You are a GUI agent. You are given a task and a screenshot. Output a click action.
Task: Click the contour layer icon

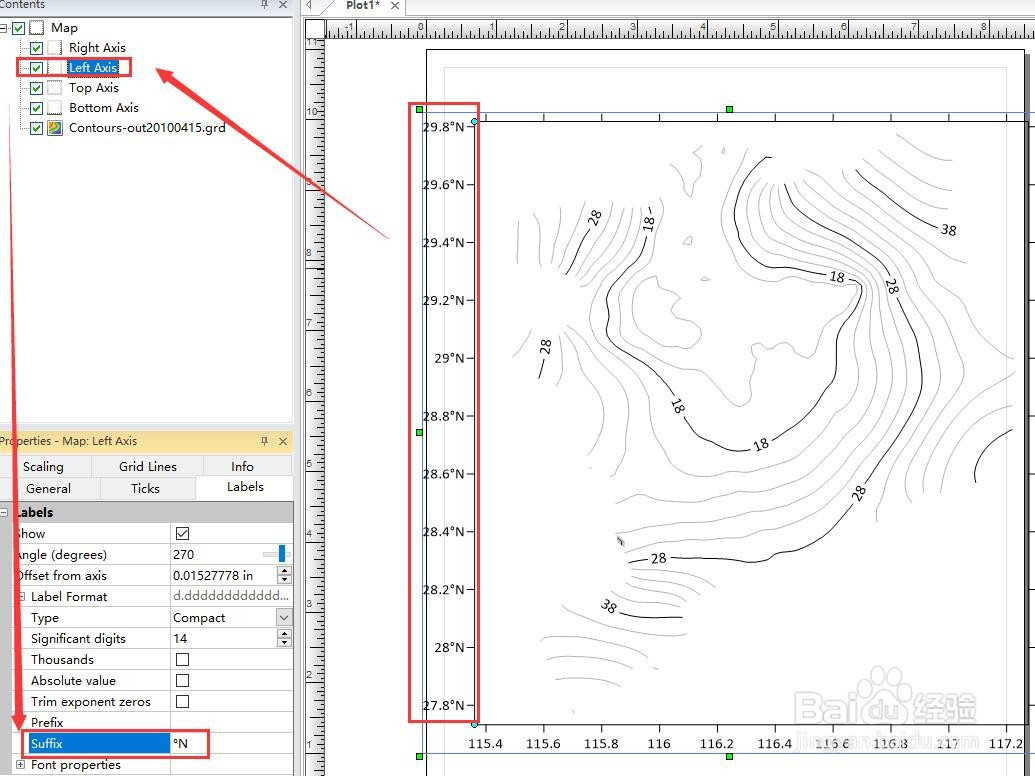(55, 128)
